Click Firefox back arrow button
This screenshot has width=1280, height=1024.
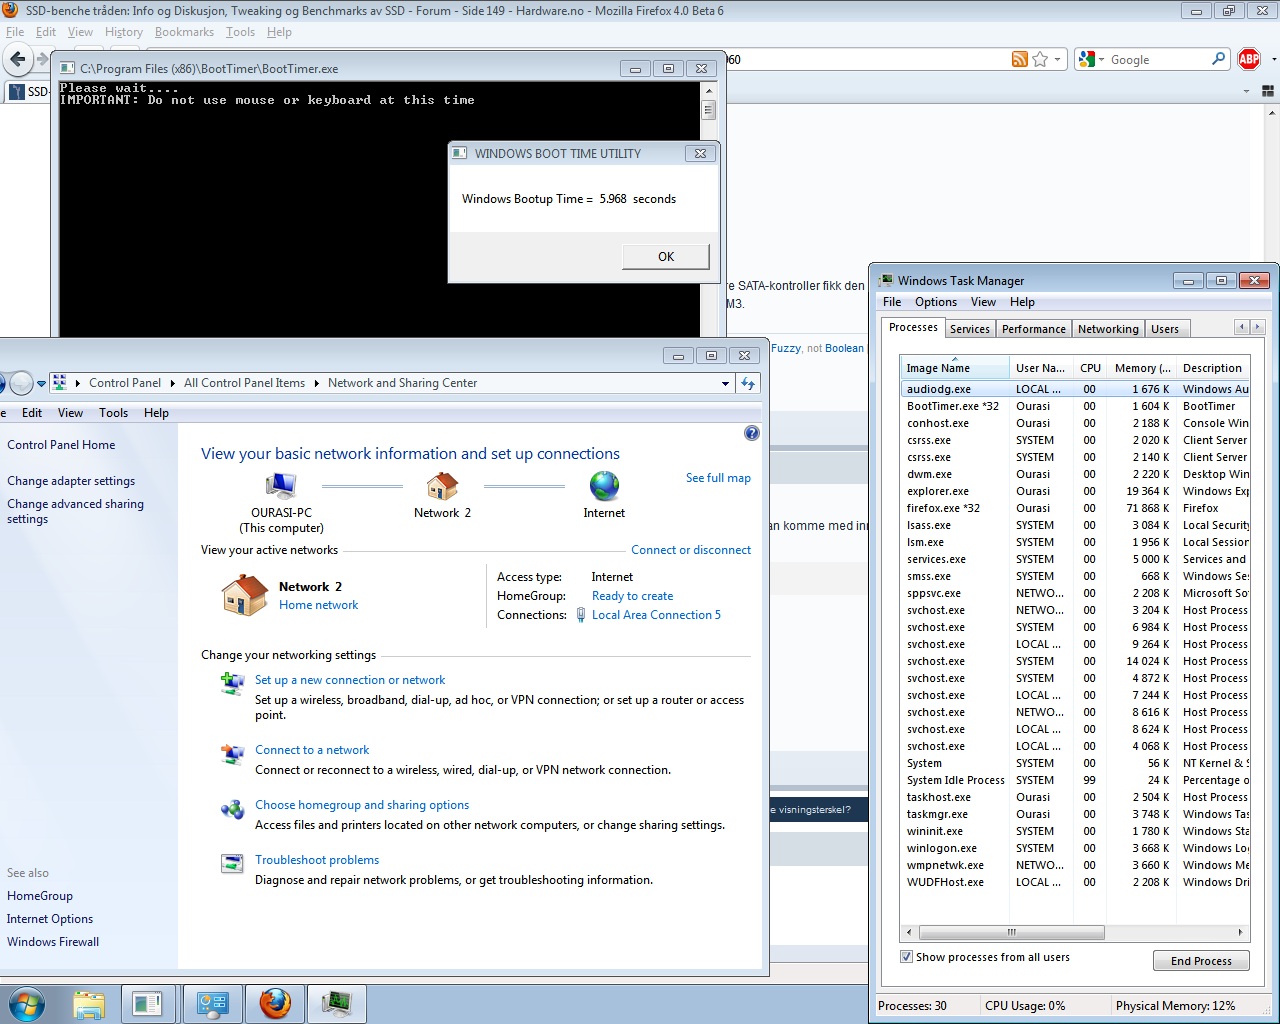[18, 59]
